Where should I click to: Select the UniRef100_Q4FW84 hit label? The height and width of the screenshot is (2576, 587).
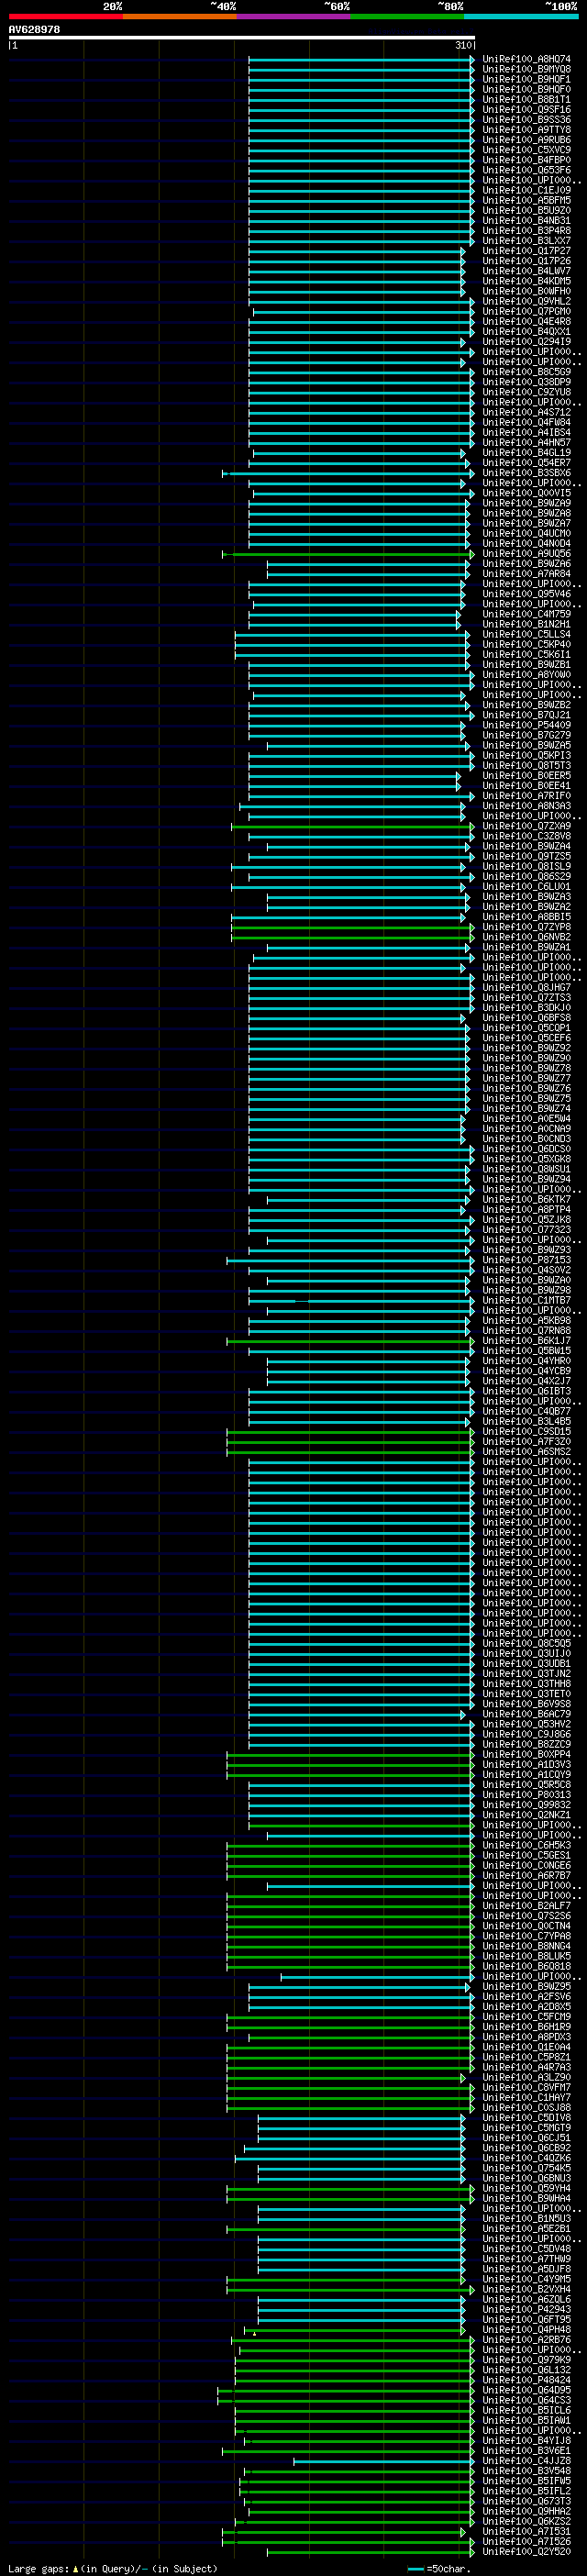tap(527, 422)
